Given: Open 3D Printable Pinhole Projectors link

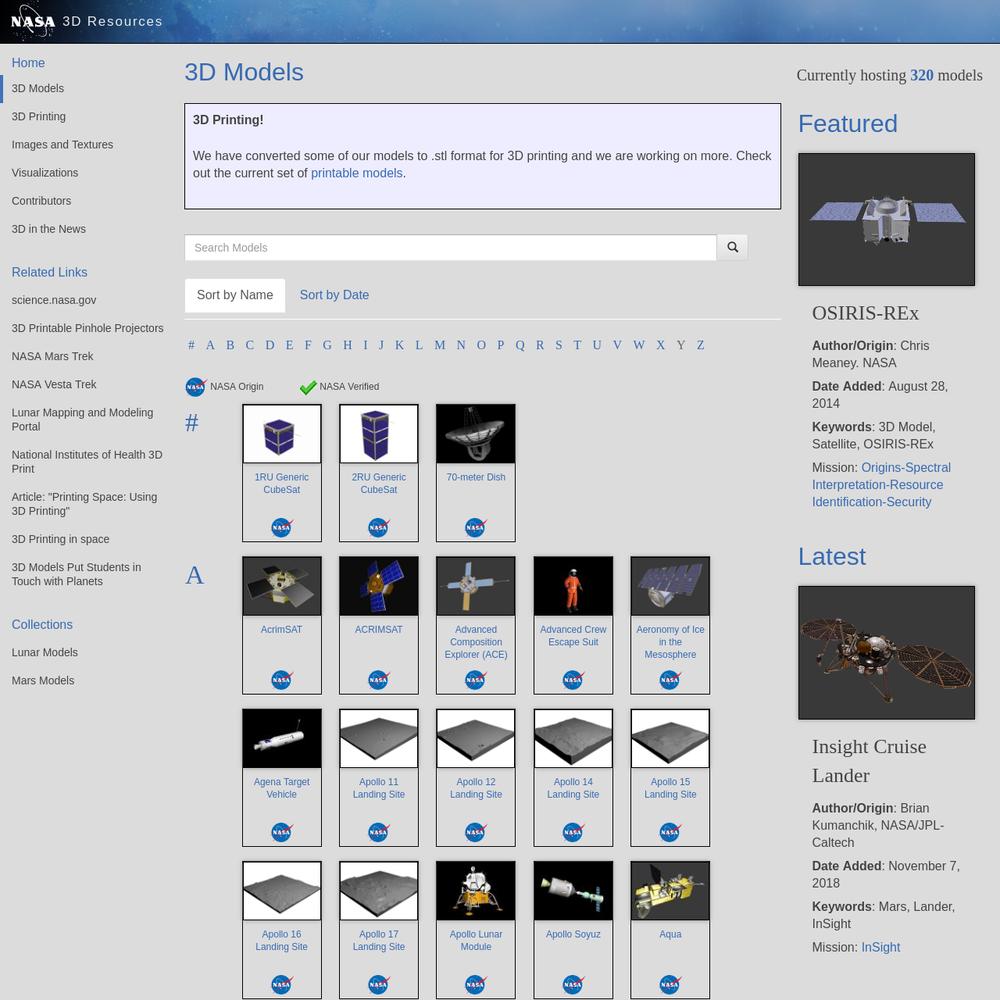Looking at the screenshot, I should coord(87,328).
